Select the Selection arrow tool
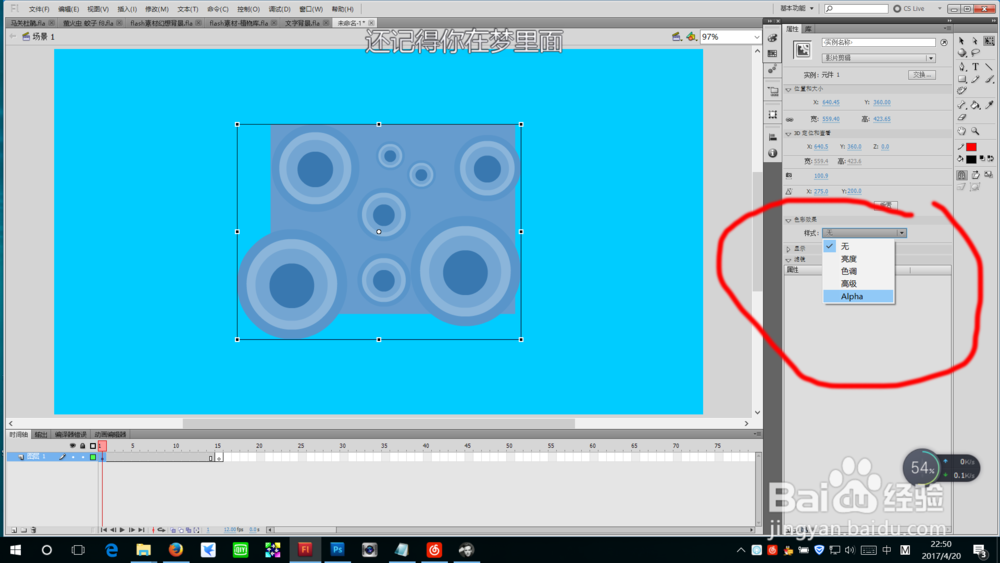The width and height of the screenshot is (1000, 563). 962,41
